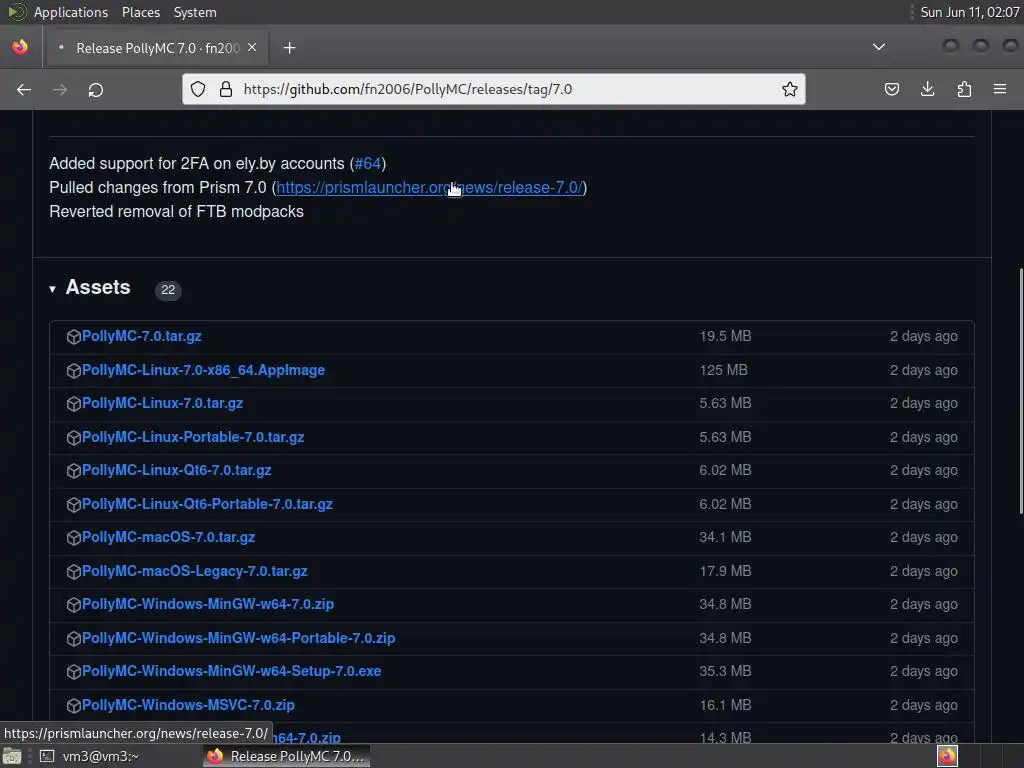Click "2 days ago" in PollyMC-macOS-7.0.tar.gz row

pyautogui.click(x=923, y=537)
